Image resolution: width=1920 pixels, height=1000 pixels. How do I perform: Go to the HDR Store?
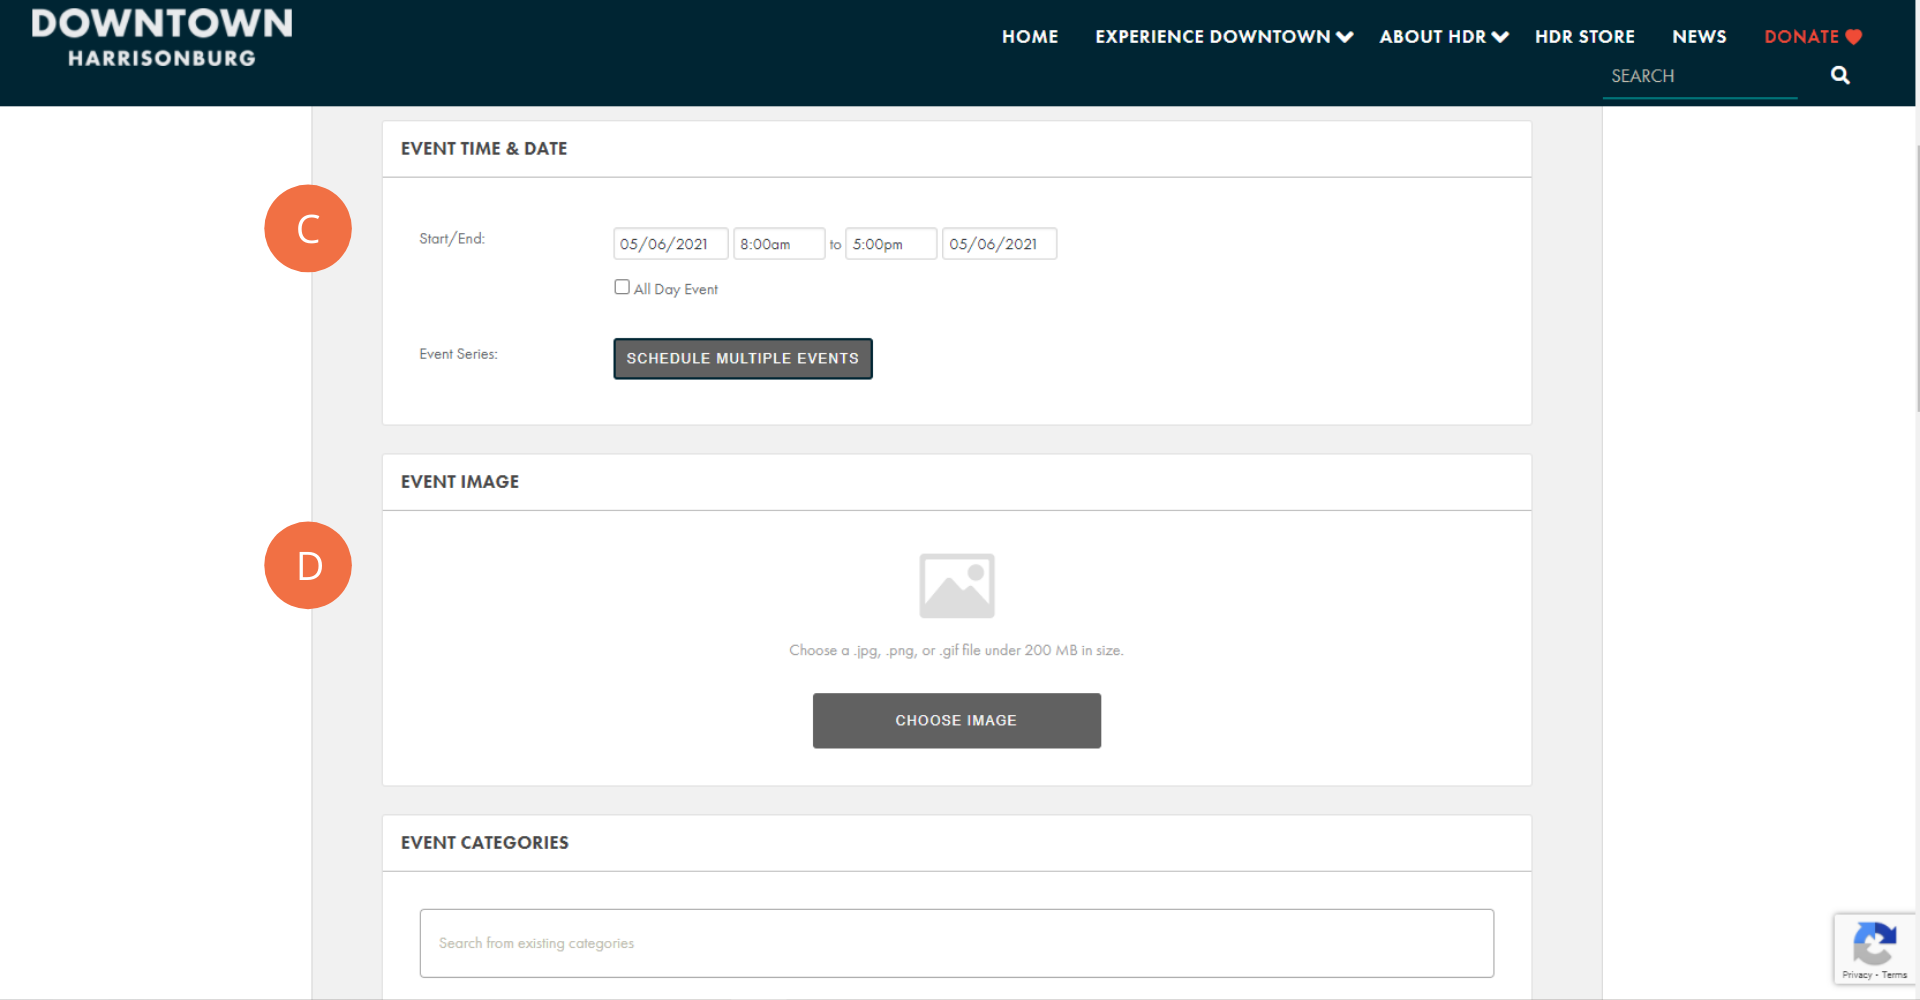pos(1585,37)
